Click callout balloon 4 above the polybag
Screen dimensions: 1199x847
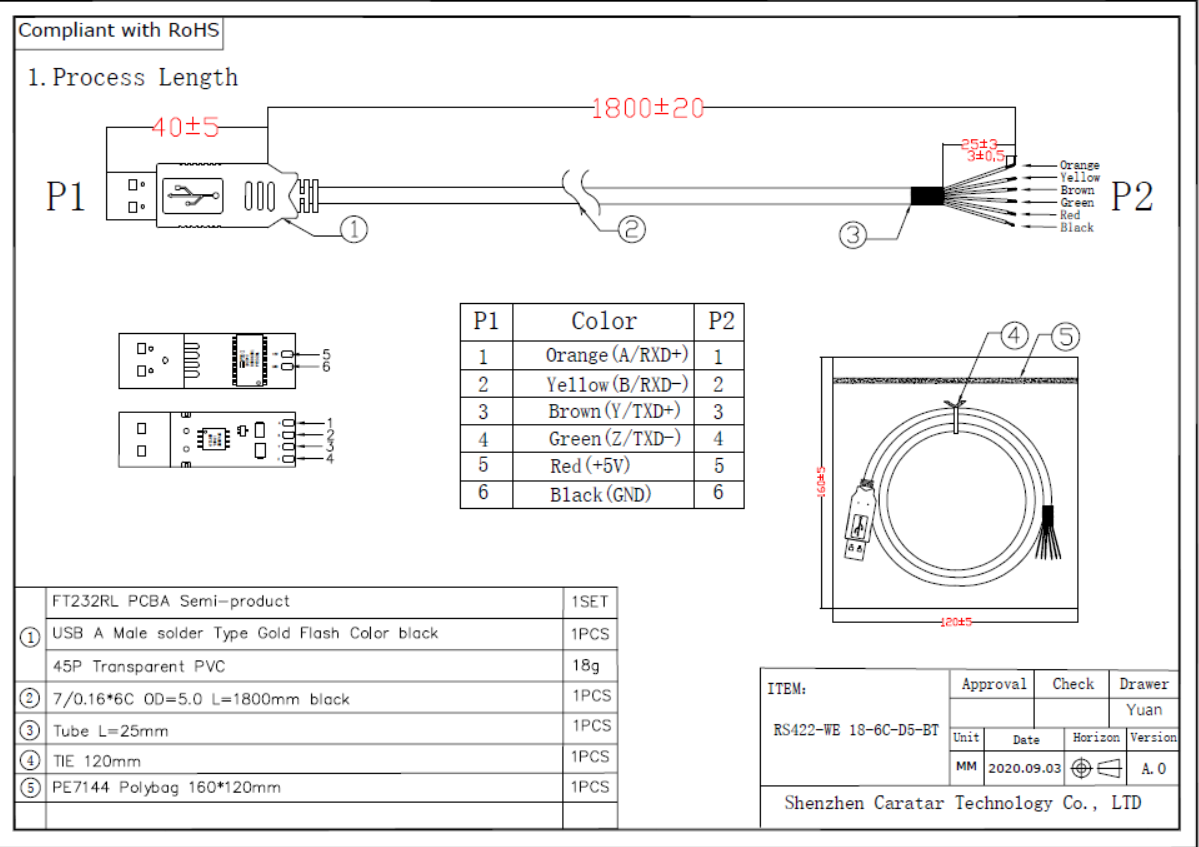1014,337
